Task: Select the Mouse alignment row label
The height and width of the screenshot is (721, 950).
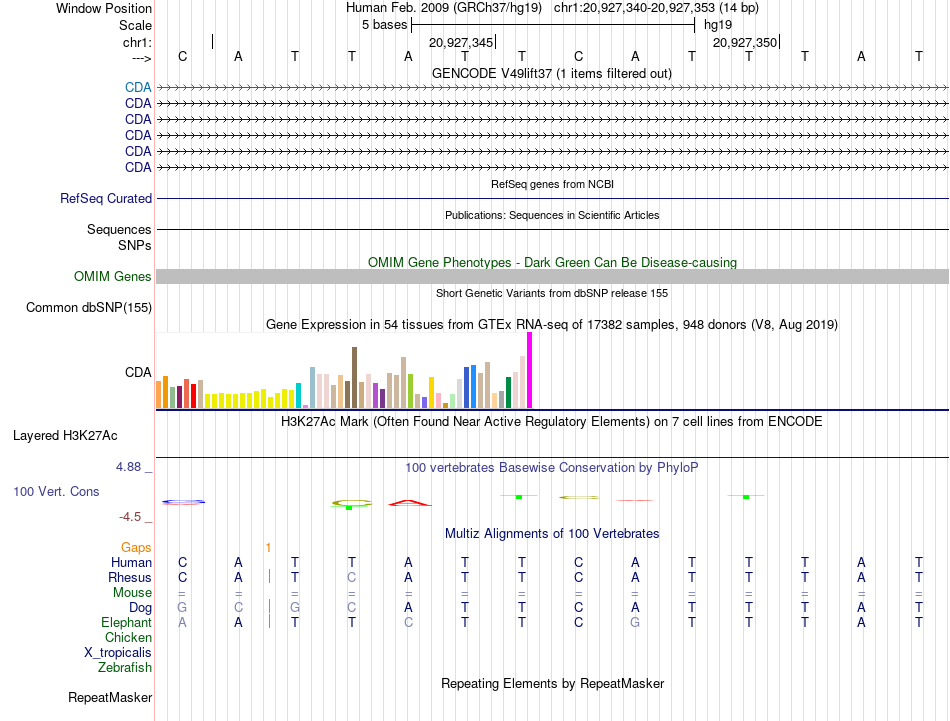Action: [132, 593]
